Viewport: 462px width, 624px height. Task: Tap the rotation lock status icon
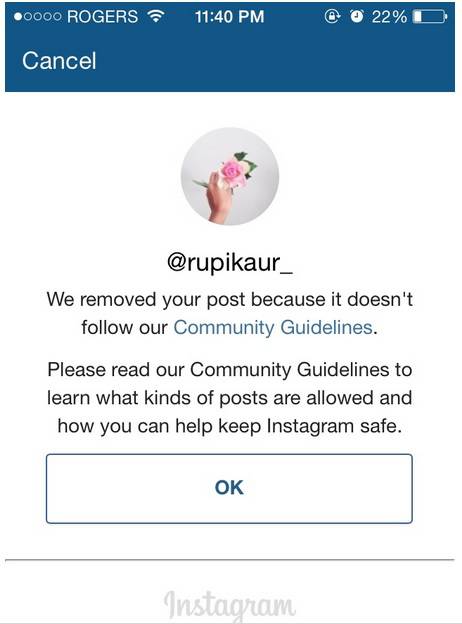(x=333, y=16)
